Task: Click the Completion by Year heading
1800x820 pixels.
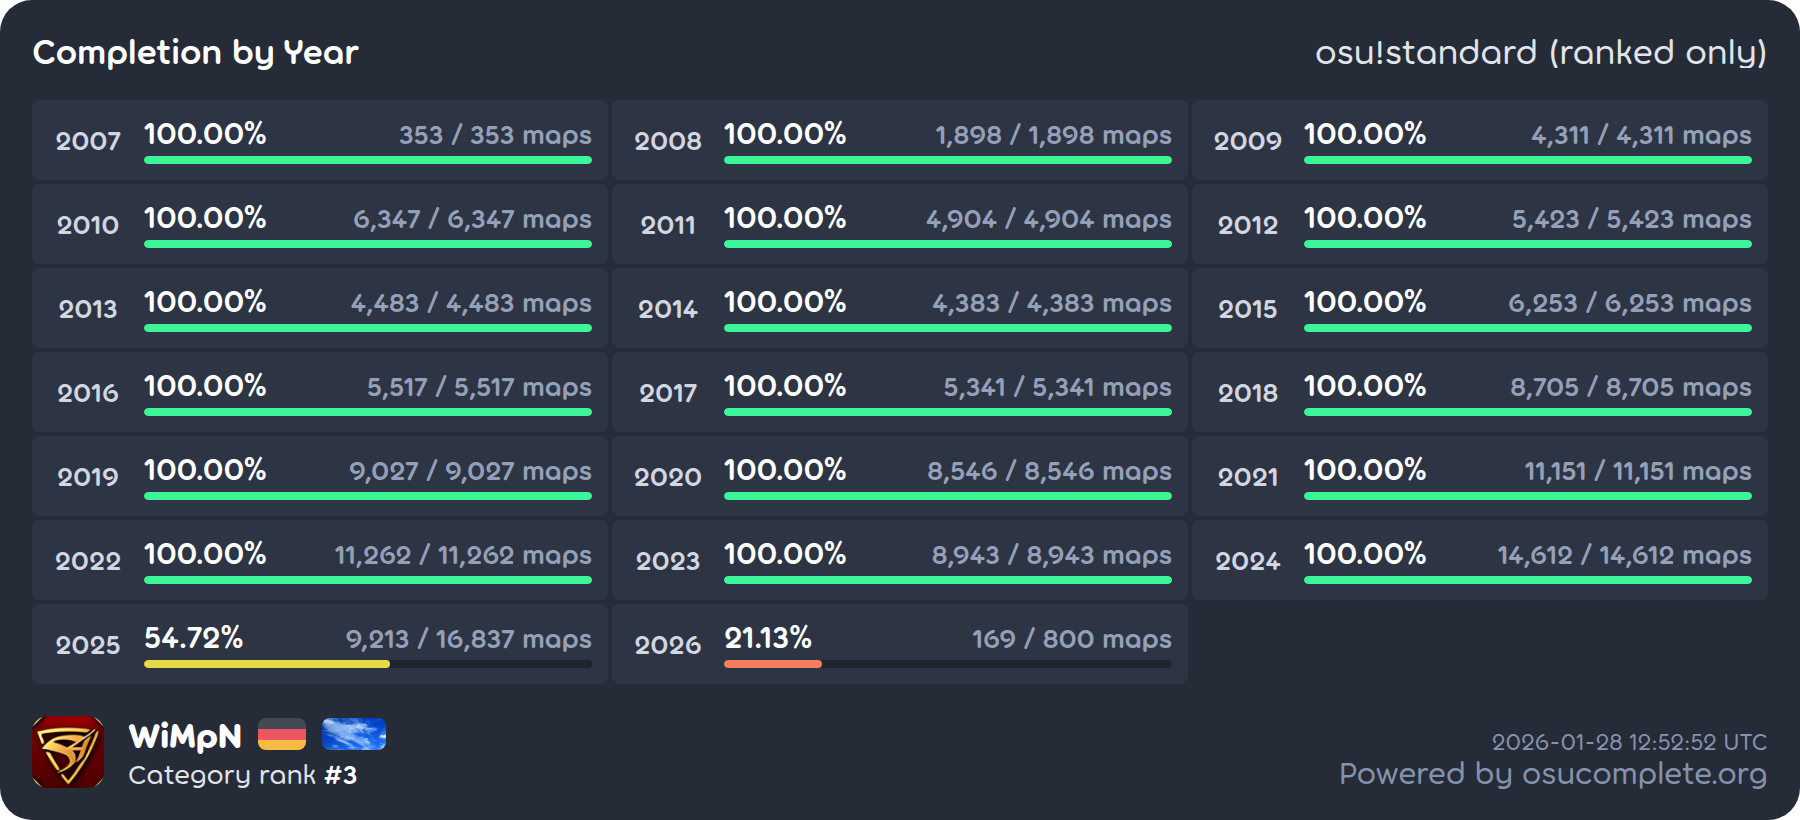Action: 196,52
